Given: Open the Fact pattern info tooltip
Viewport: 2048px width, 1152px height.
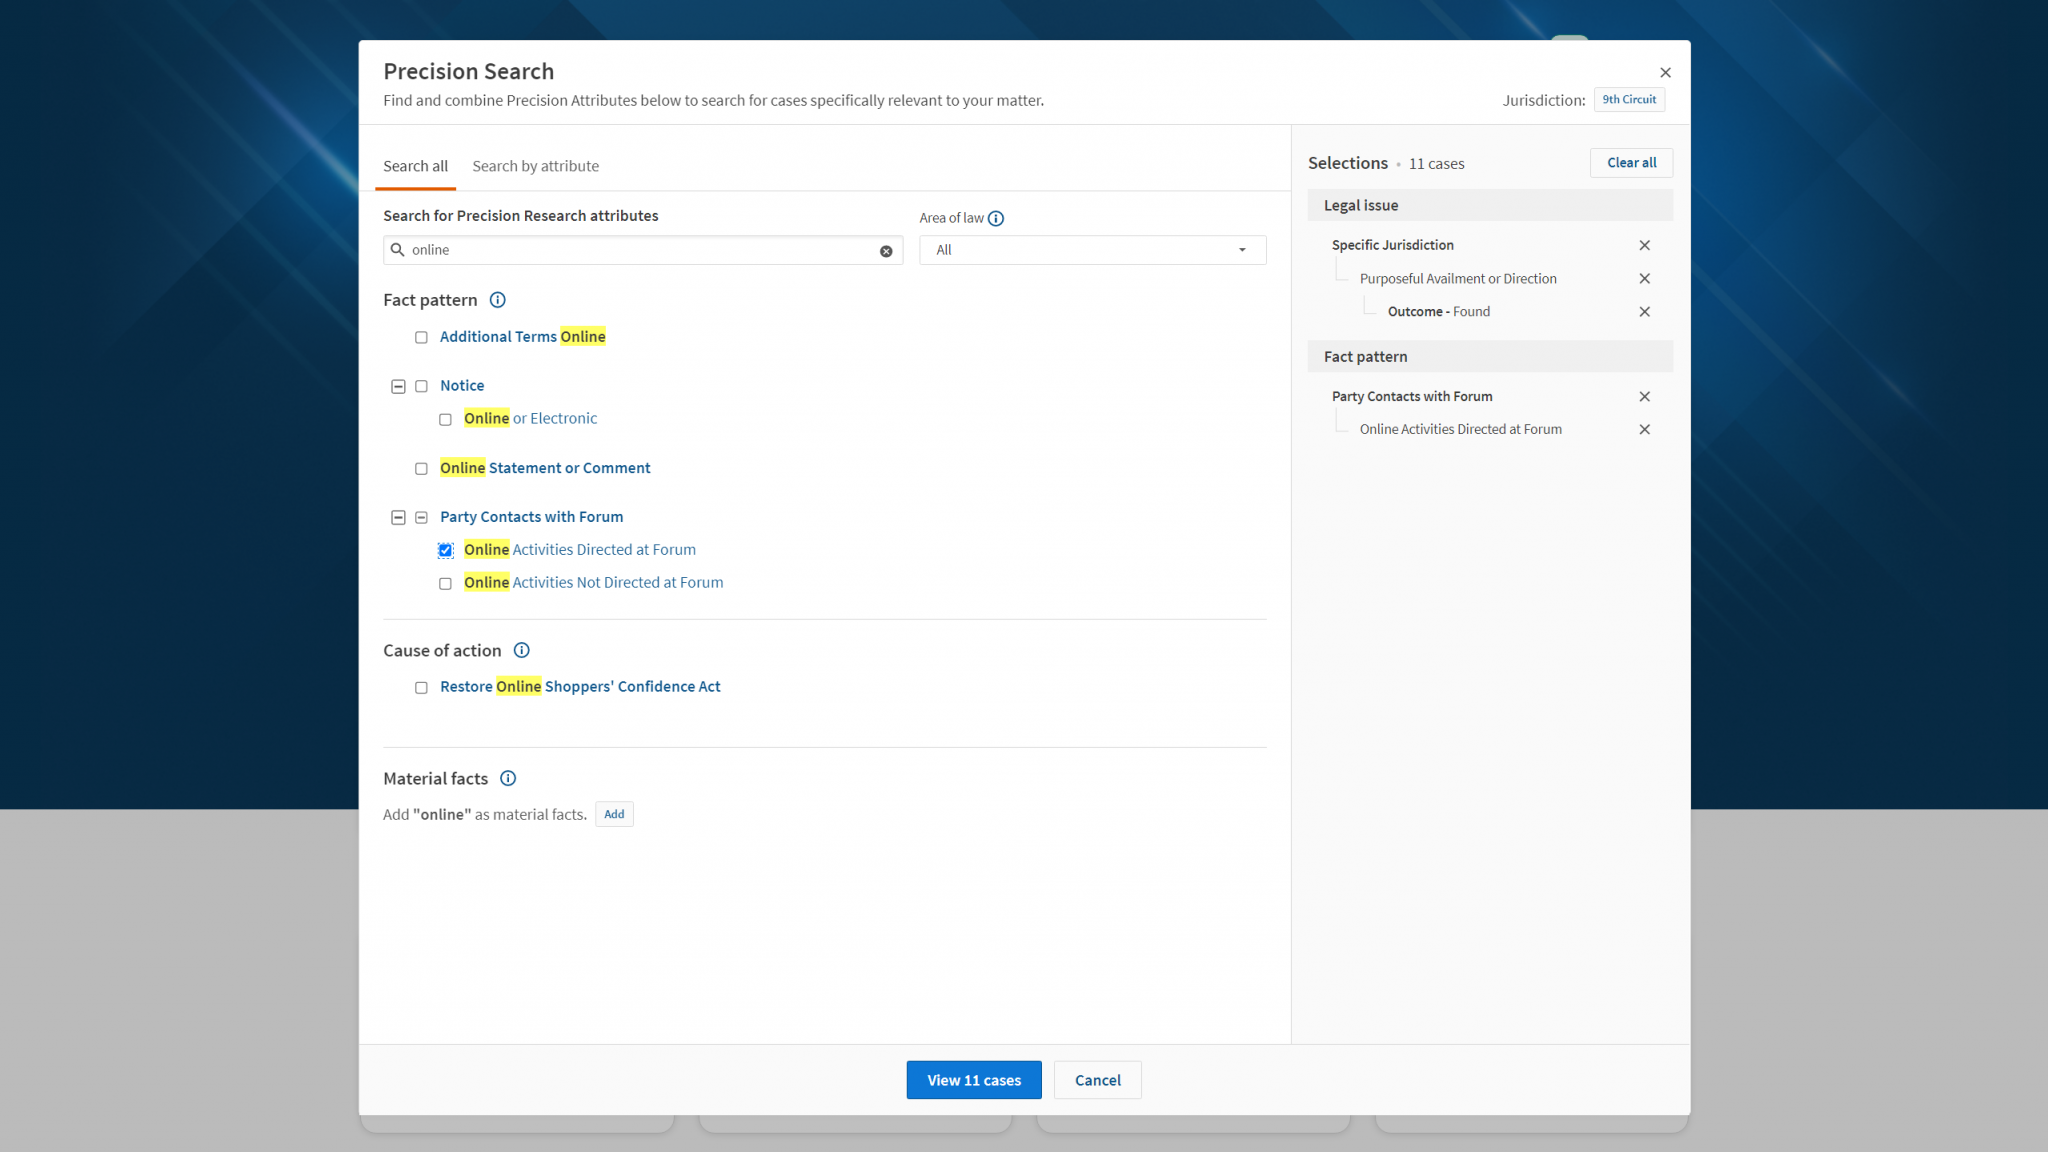Looking at the screenshot, I should pyautogui.click(x=498, y=300).
